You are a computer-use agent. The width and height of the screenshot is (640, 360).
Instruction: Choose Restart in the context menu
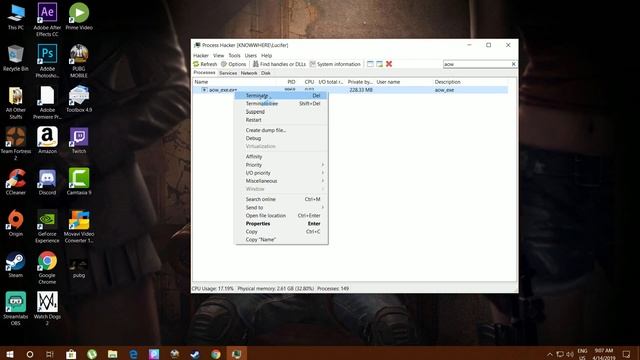[x=281, y=120]
